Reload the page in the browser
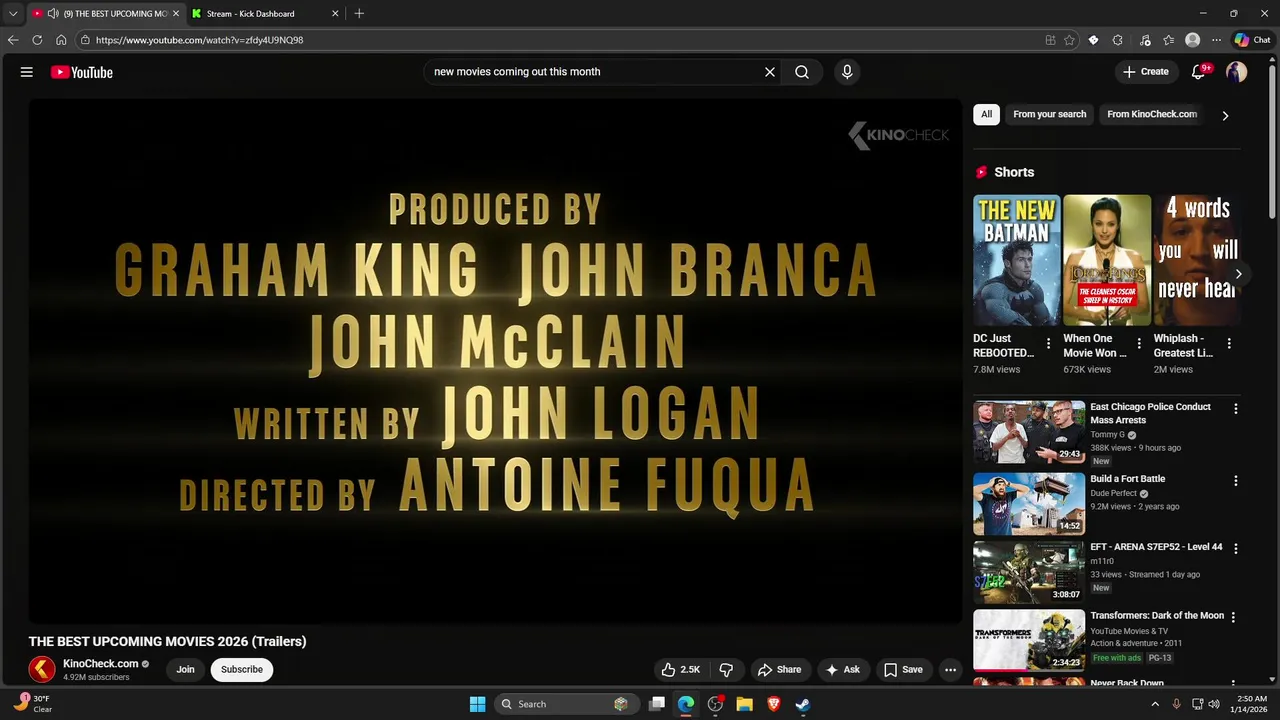The width and height of the screenshot is (1280, 720). coord(37,40)
